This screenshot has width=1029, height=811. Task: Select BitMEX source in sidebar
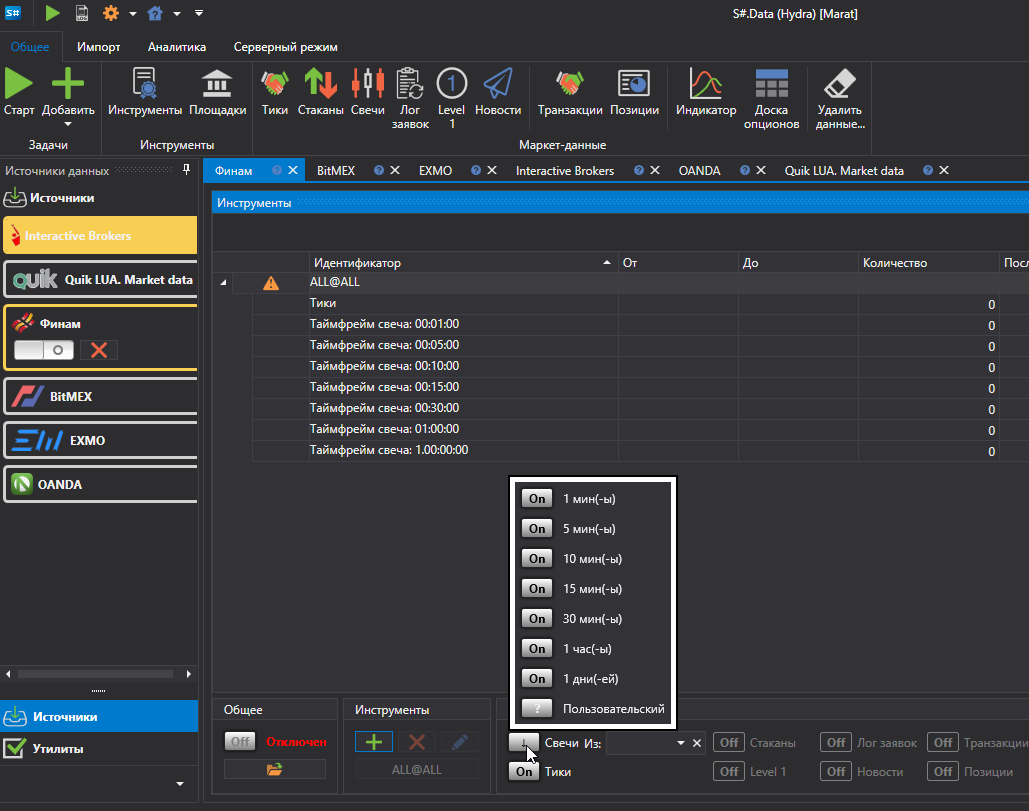point(100,396)
